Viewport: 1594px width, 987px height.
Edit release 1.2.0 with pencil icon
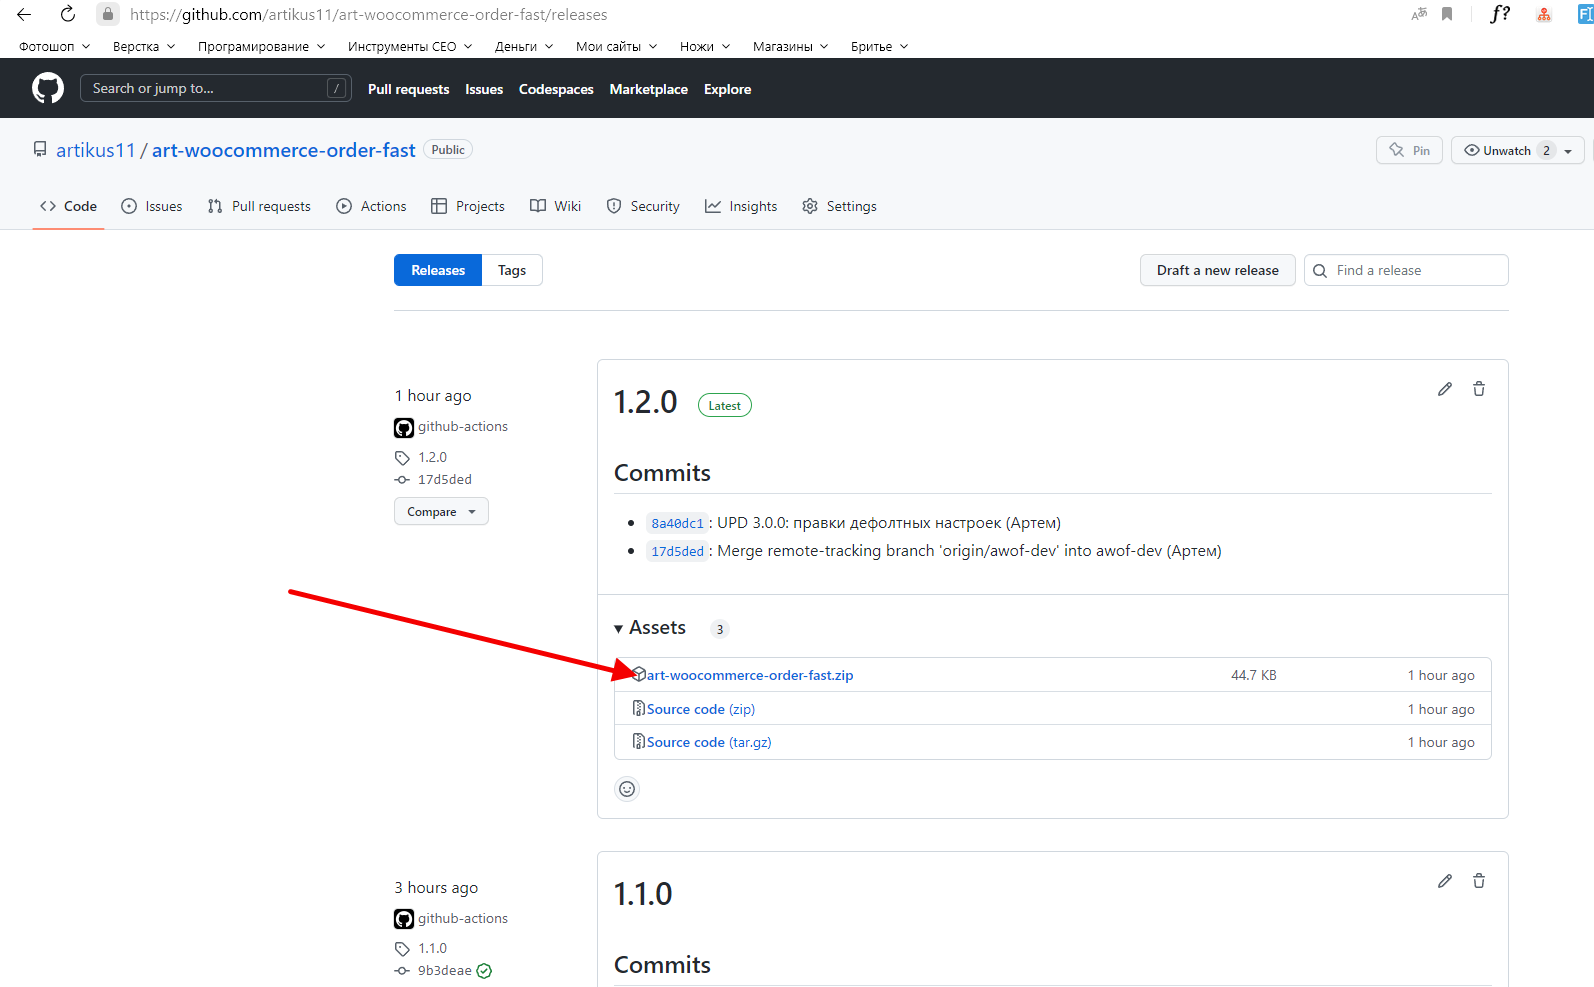click(1445, 389)
